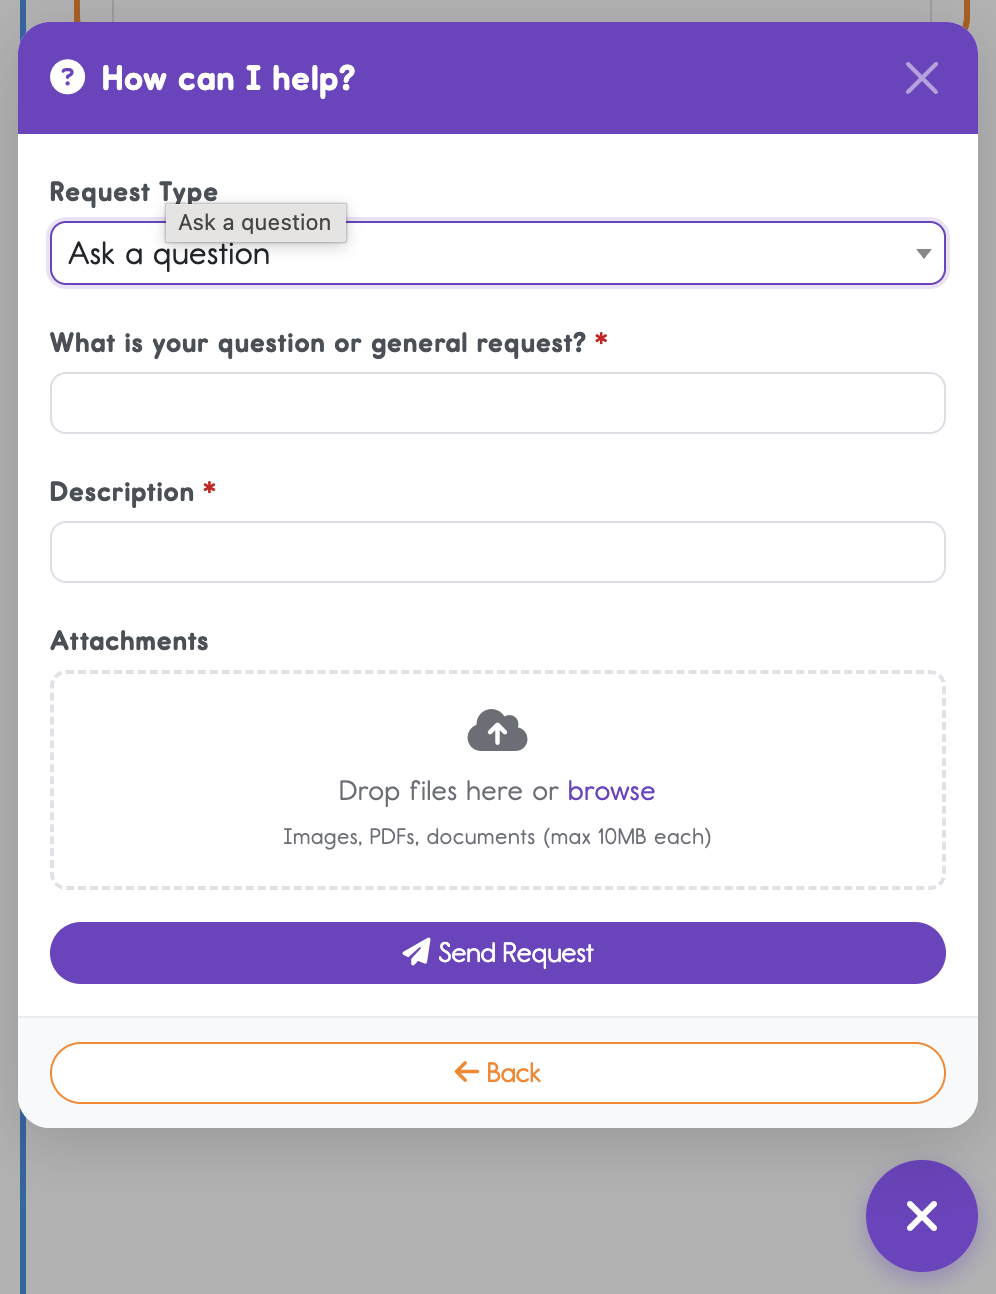Click the X icon in the dialog header
The height and width of the screenshot is (1294, 996).
point(921,78)
